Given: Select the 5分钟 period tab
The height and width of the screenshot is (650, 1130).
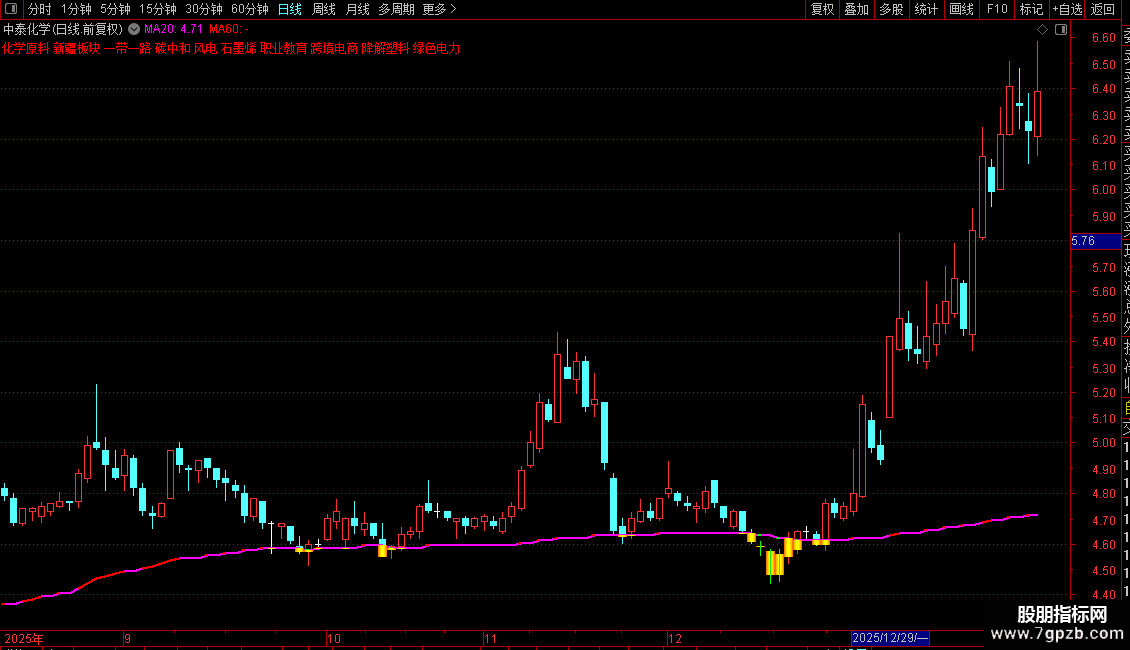Looking at the screenshot, I should pos(115,9).
